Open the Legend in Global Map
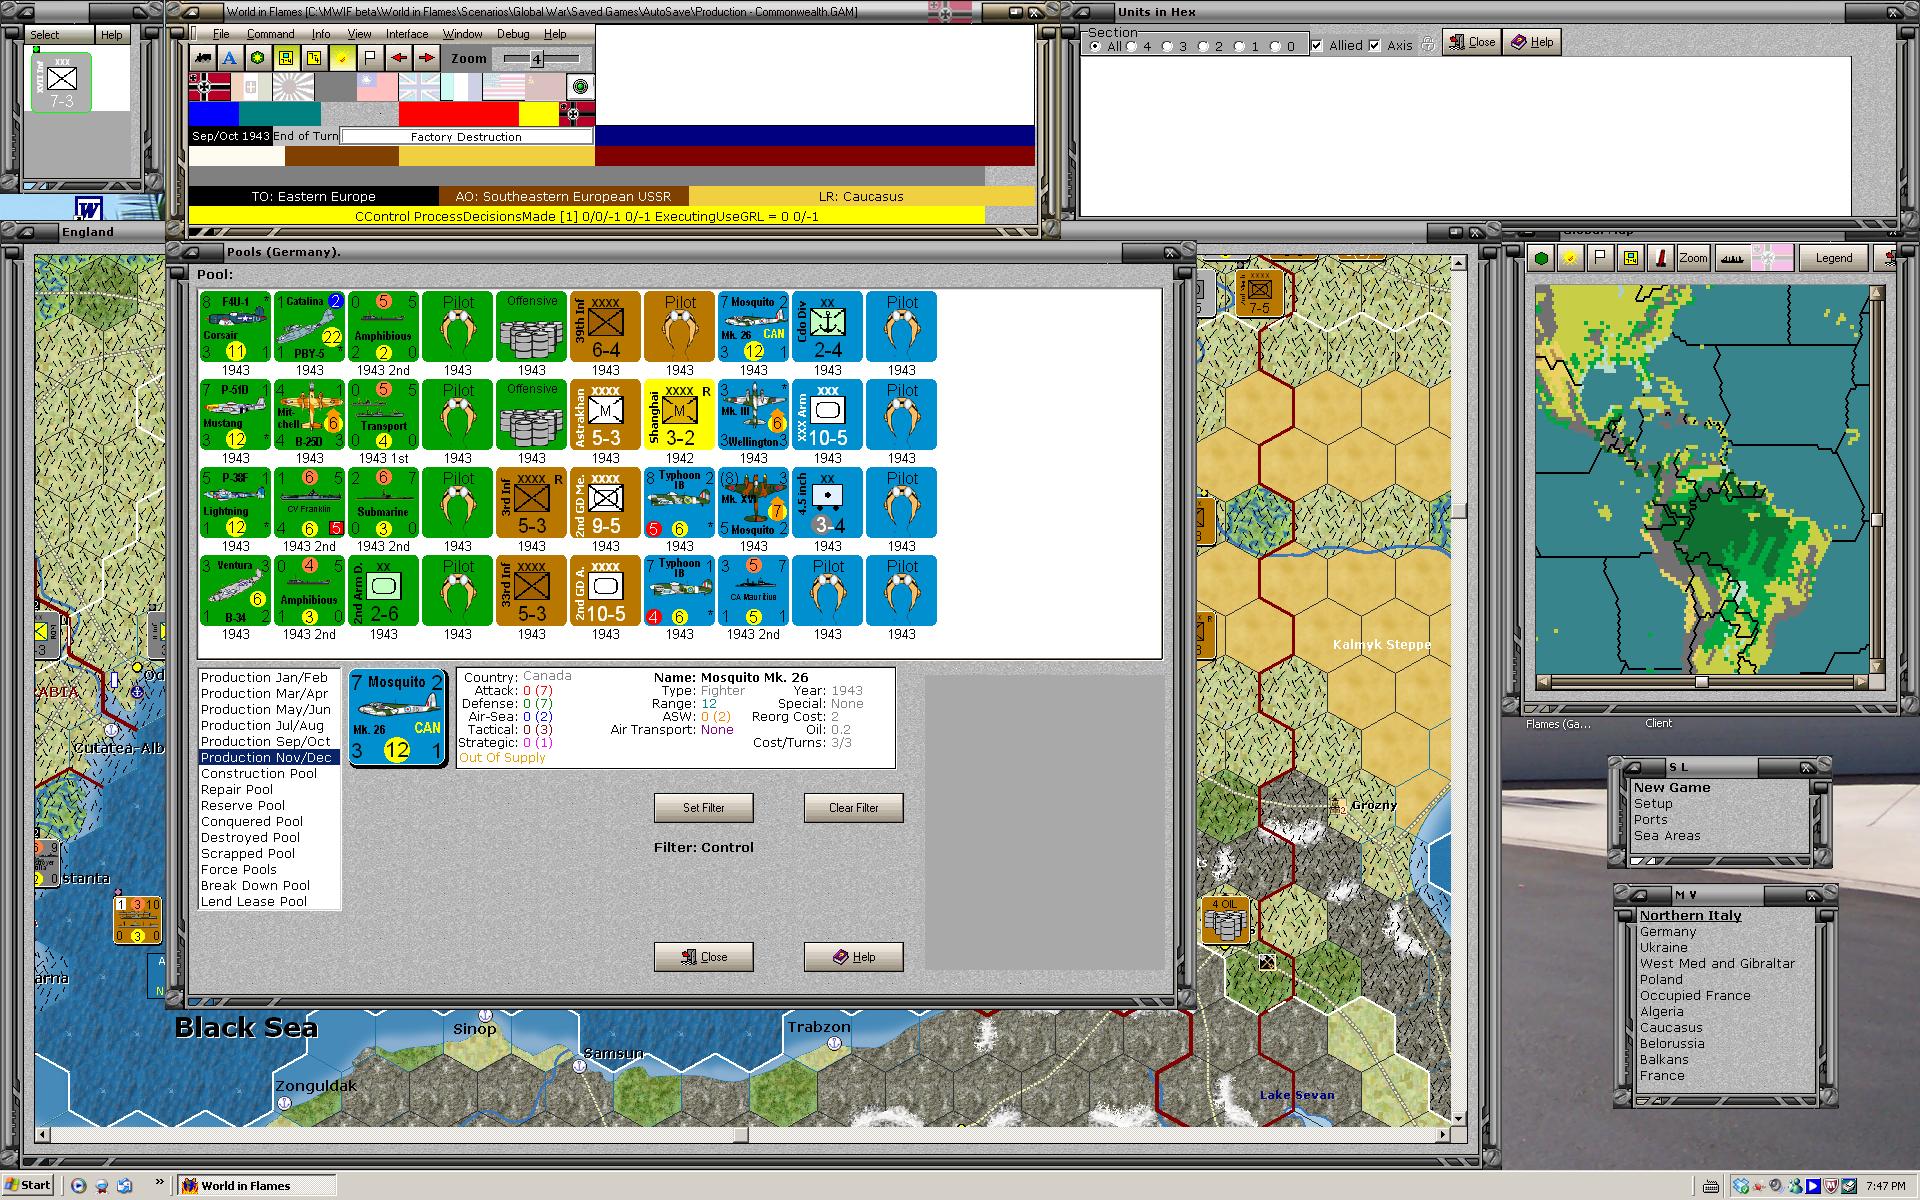This screenshot has width=1920, height=1200. click(x=1834, y=258)
